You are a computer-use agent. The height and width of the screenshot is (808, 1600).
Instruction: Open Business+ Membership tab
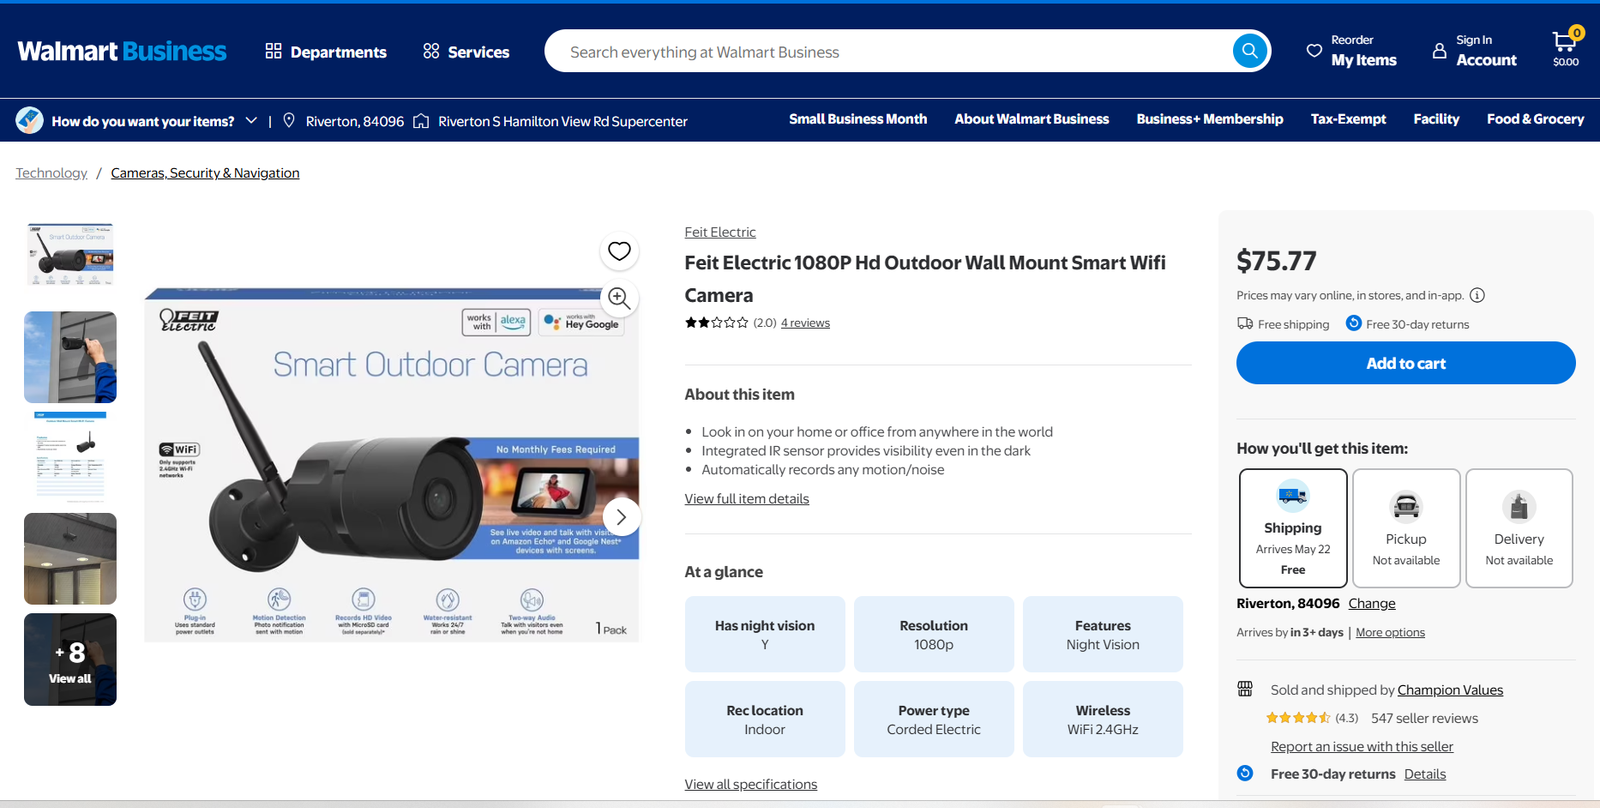(x=1210, y=119)
